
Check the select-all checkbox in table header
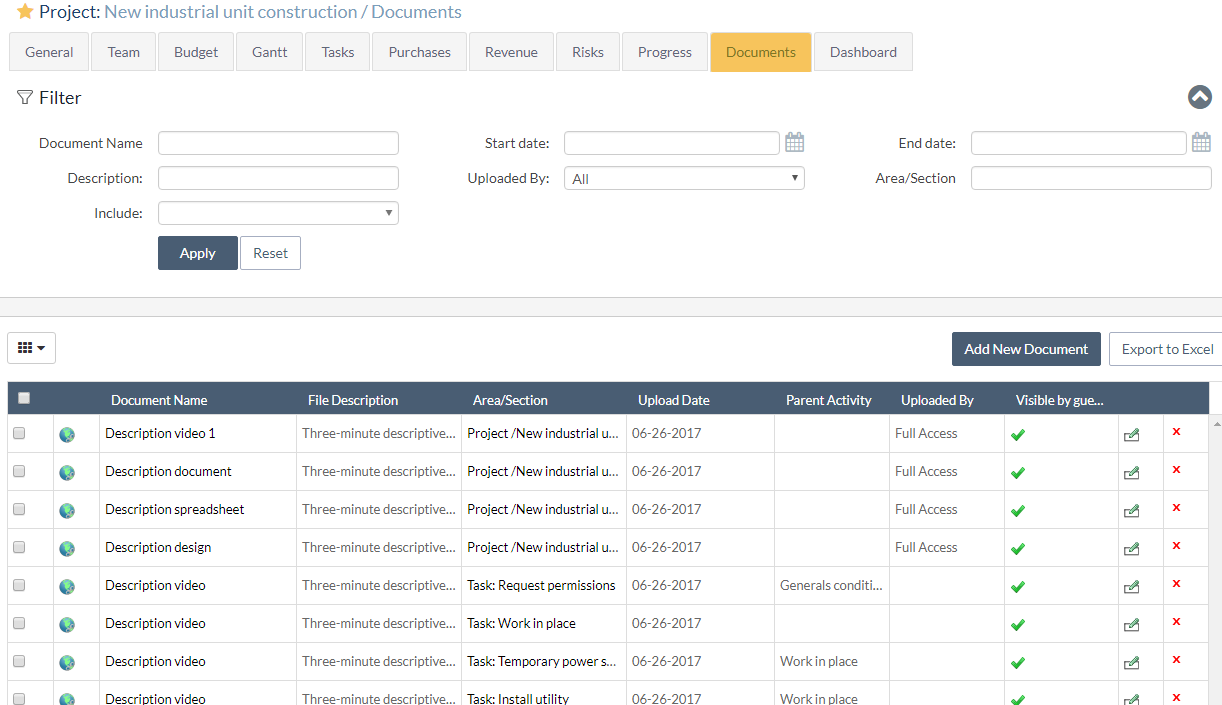pos(23,397)
